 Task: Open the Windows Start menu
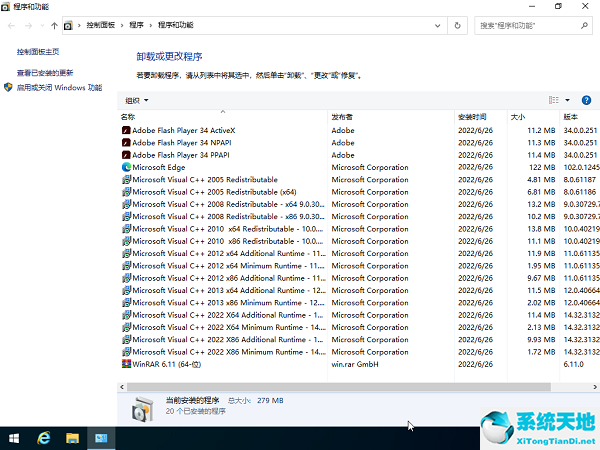click(14, 438)
